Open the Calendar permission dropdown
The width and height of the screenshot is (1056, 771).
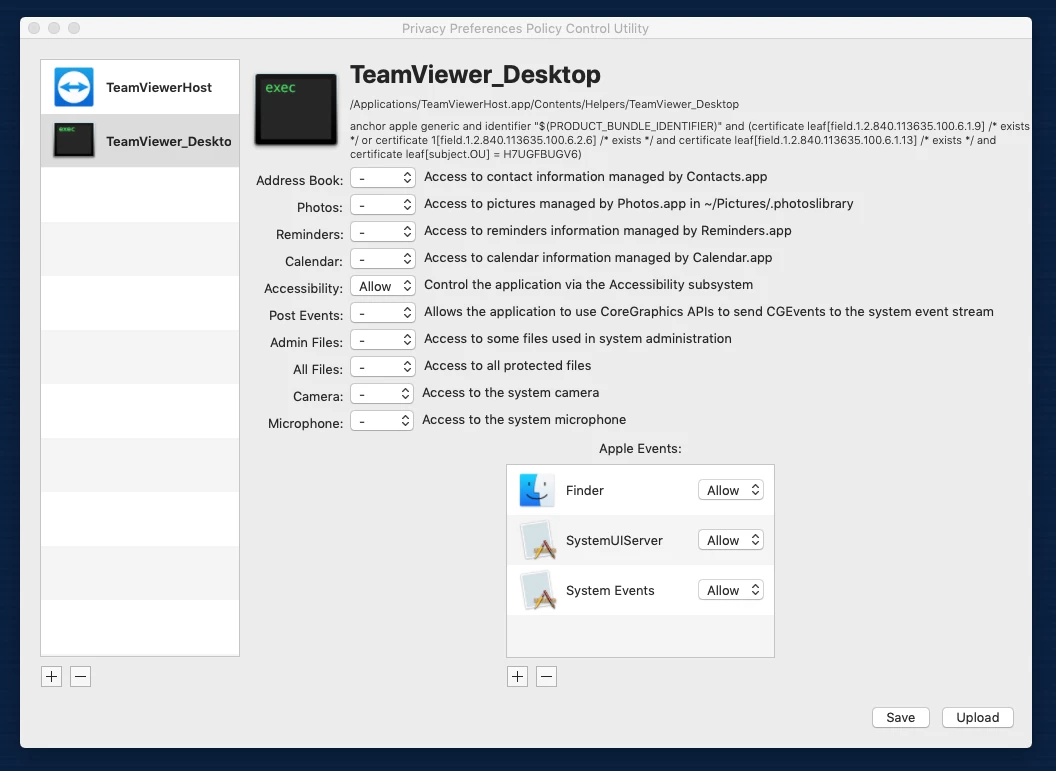[x=383, y=259]
